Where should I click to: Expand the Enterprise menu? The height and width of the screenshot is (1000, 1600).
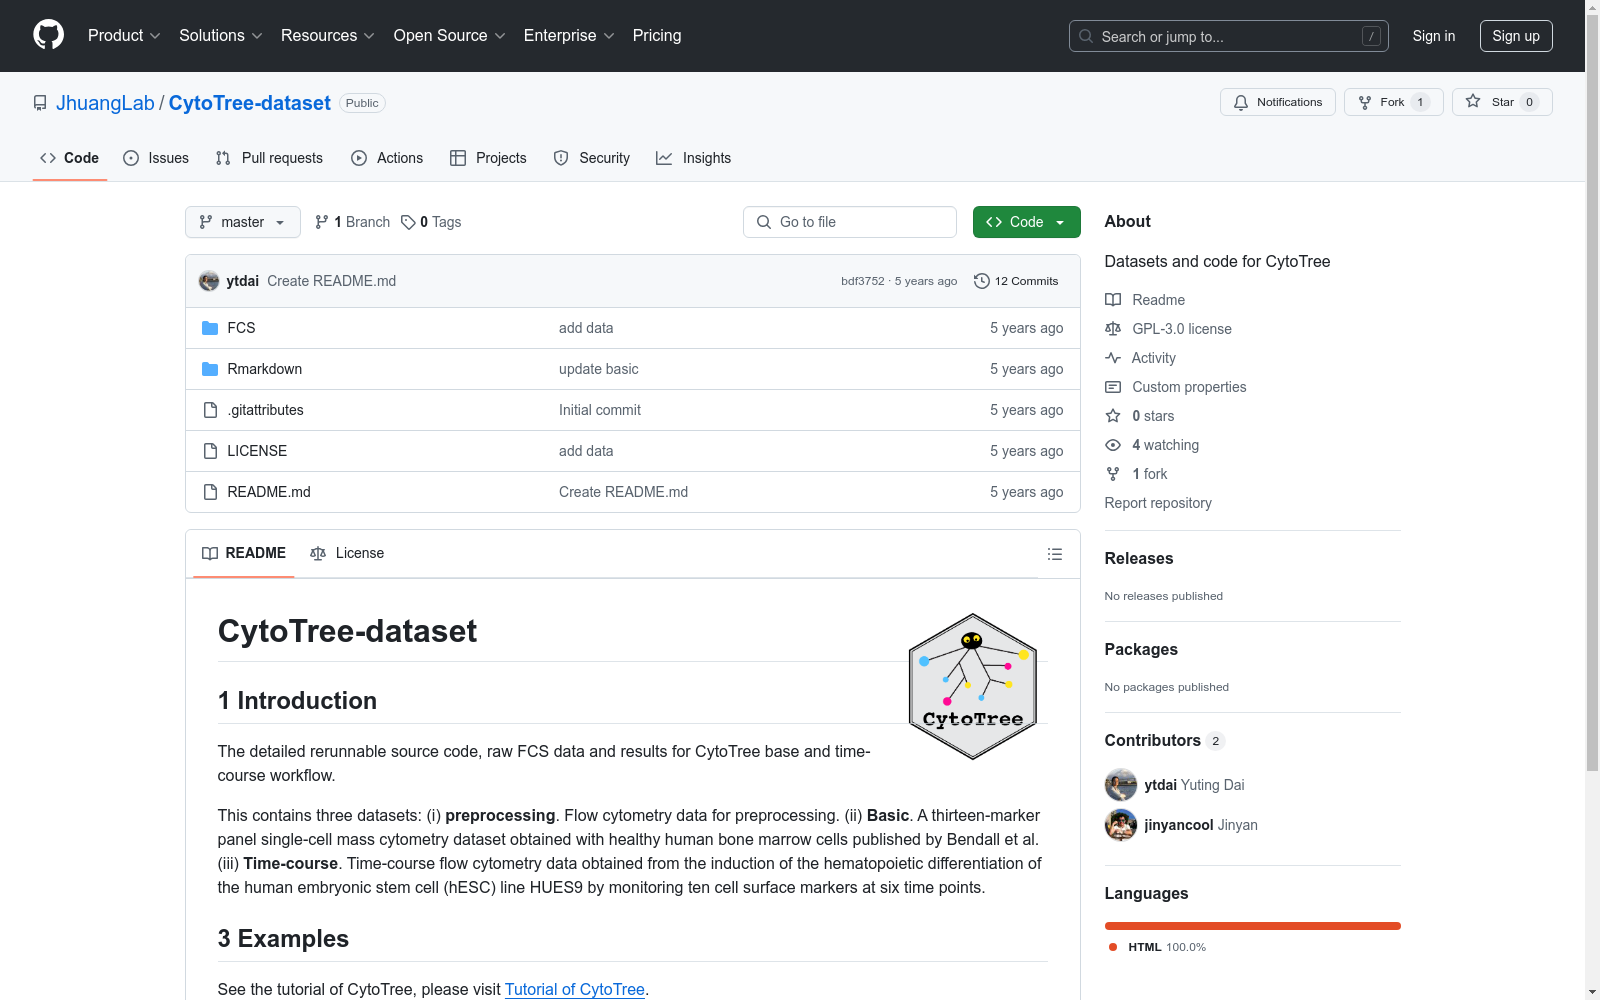pos(569,36)
